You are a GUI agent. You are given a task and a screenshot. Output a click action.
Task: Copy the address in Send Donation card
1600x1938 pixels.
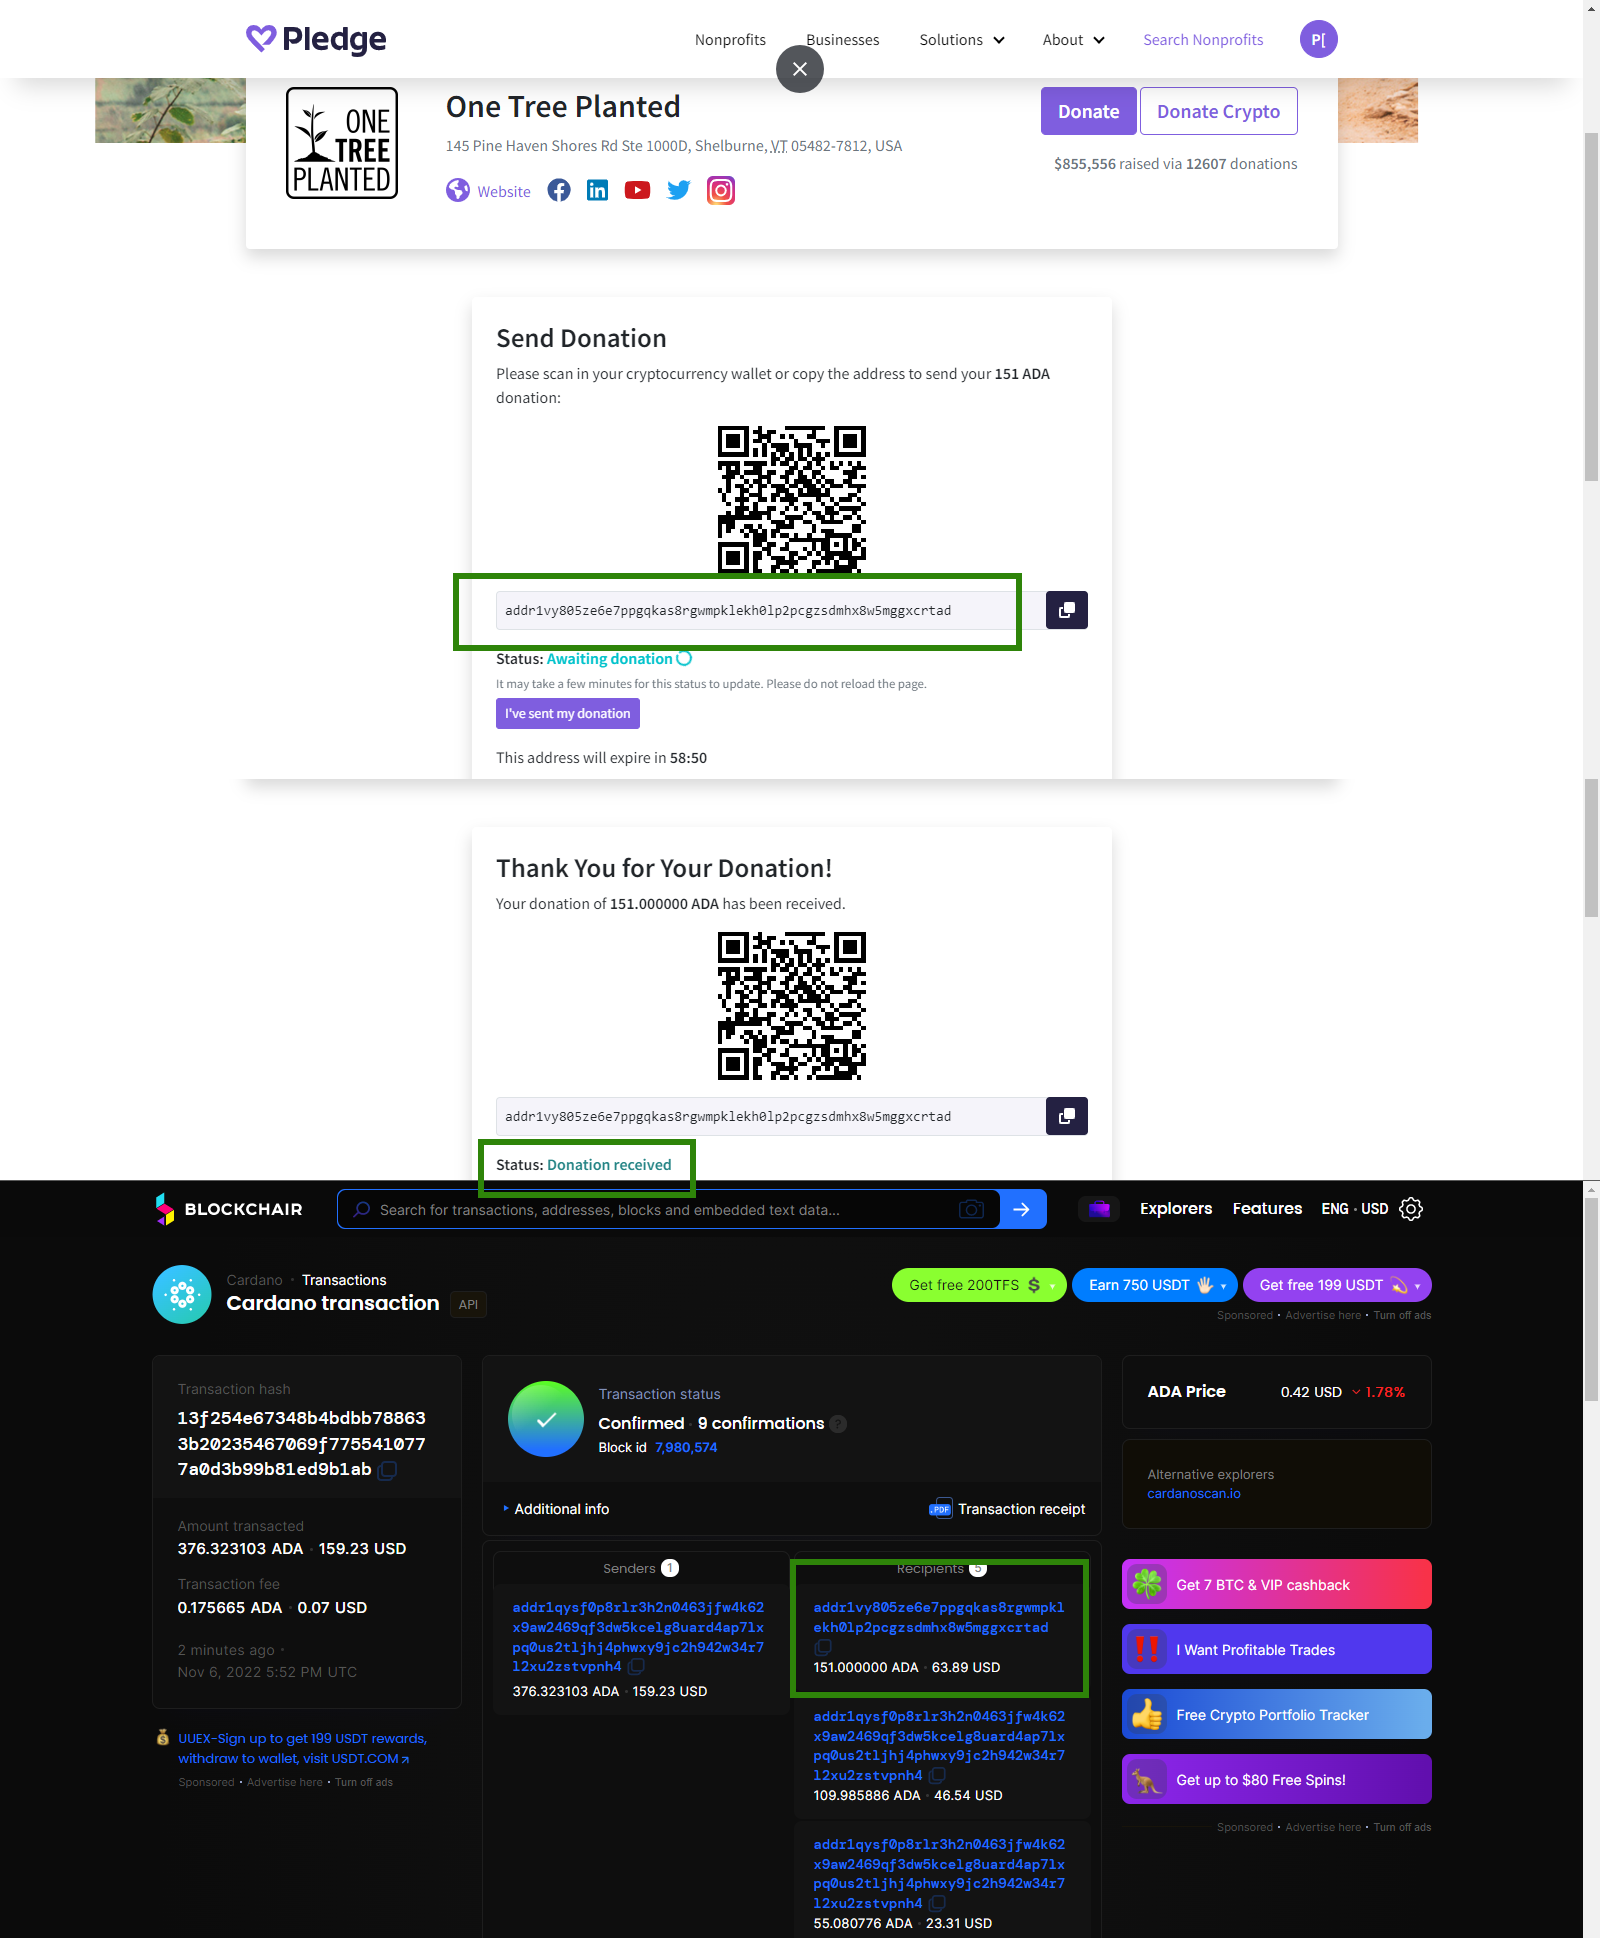(1066, 610)
